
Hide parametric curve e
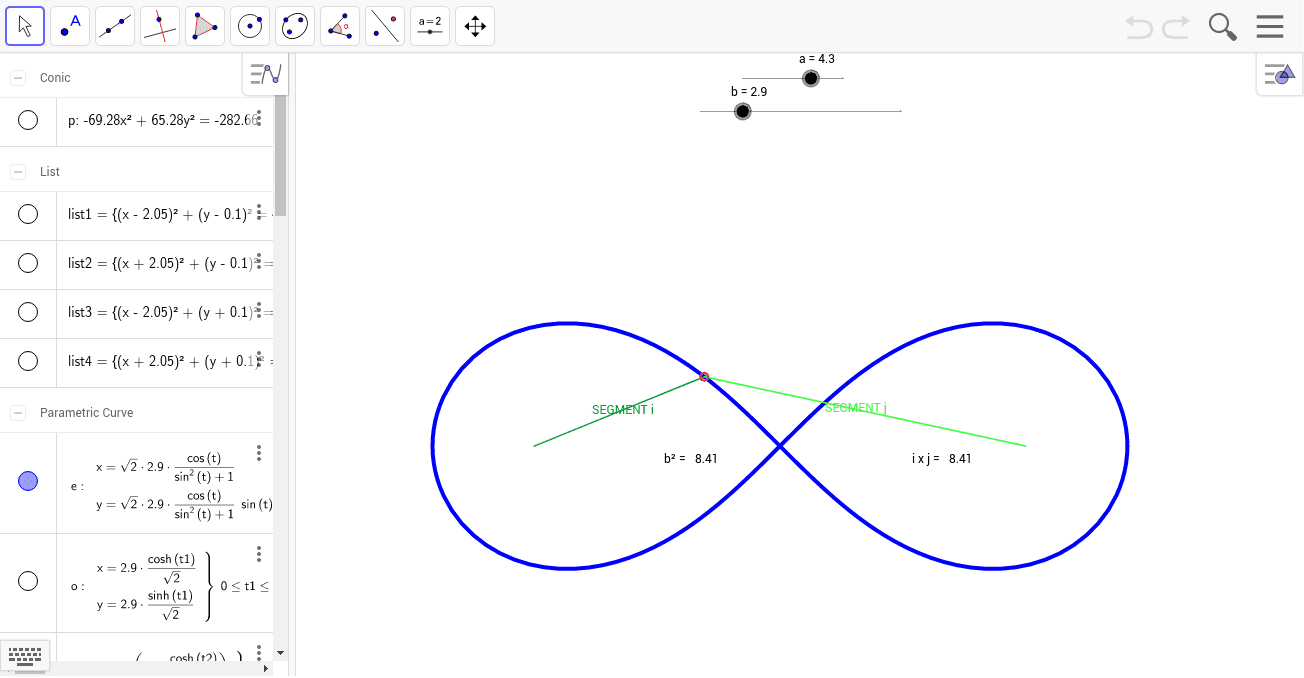[x=28, y=482]
